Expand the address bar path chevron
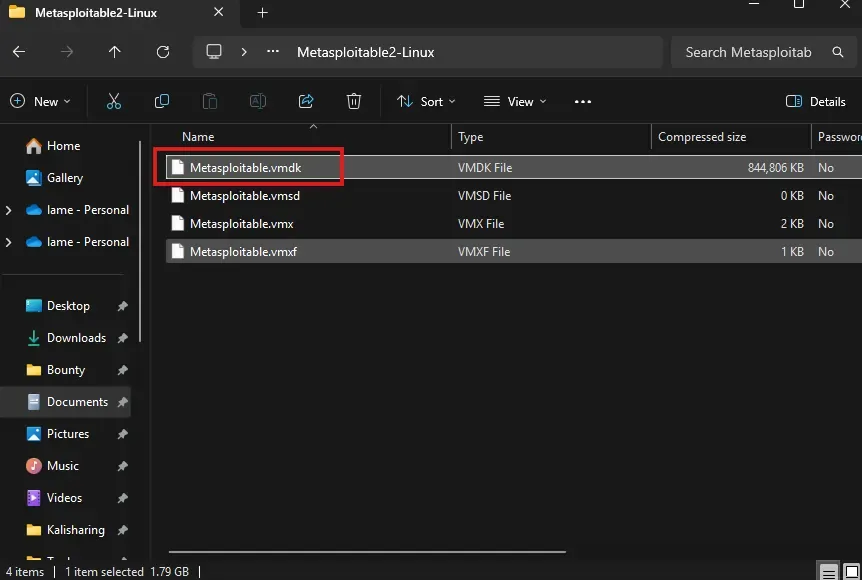This screenshot has width=862, height=580. tap(244, 52)
